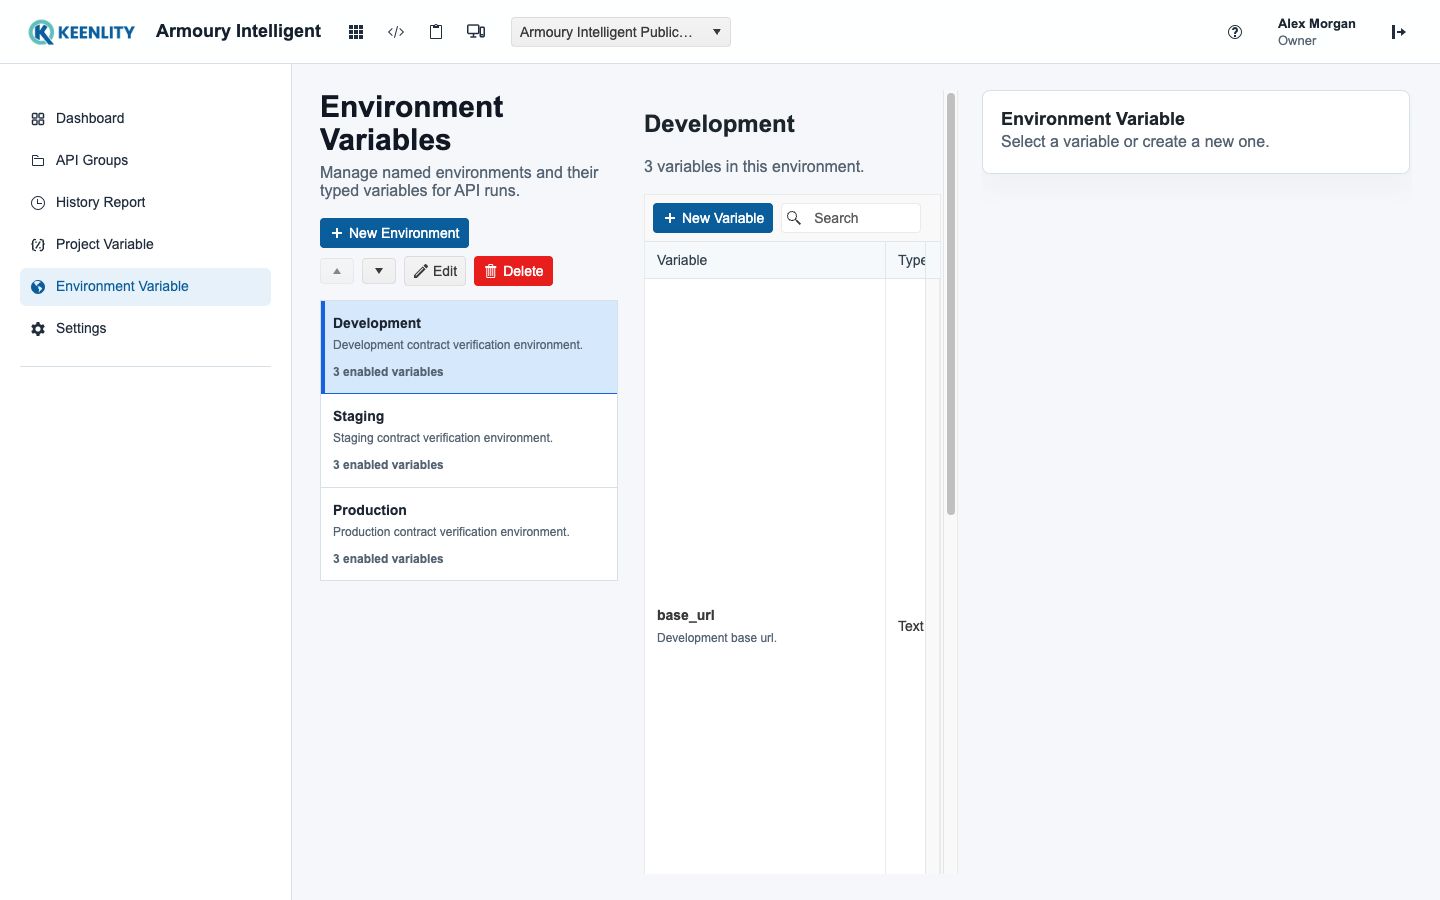Click the clipboard icon in header
The height and width of the screenshot is (900, 1440).
point(436,32)
